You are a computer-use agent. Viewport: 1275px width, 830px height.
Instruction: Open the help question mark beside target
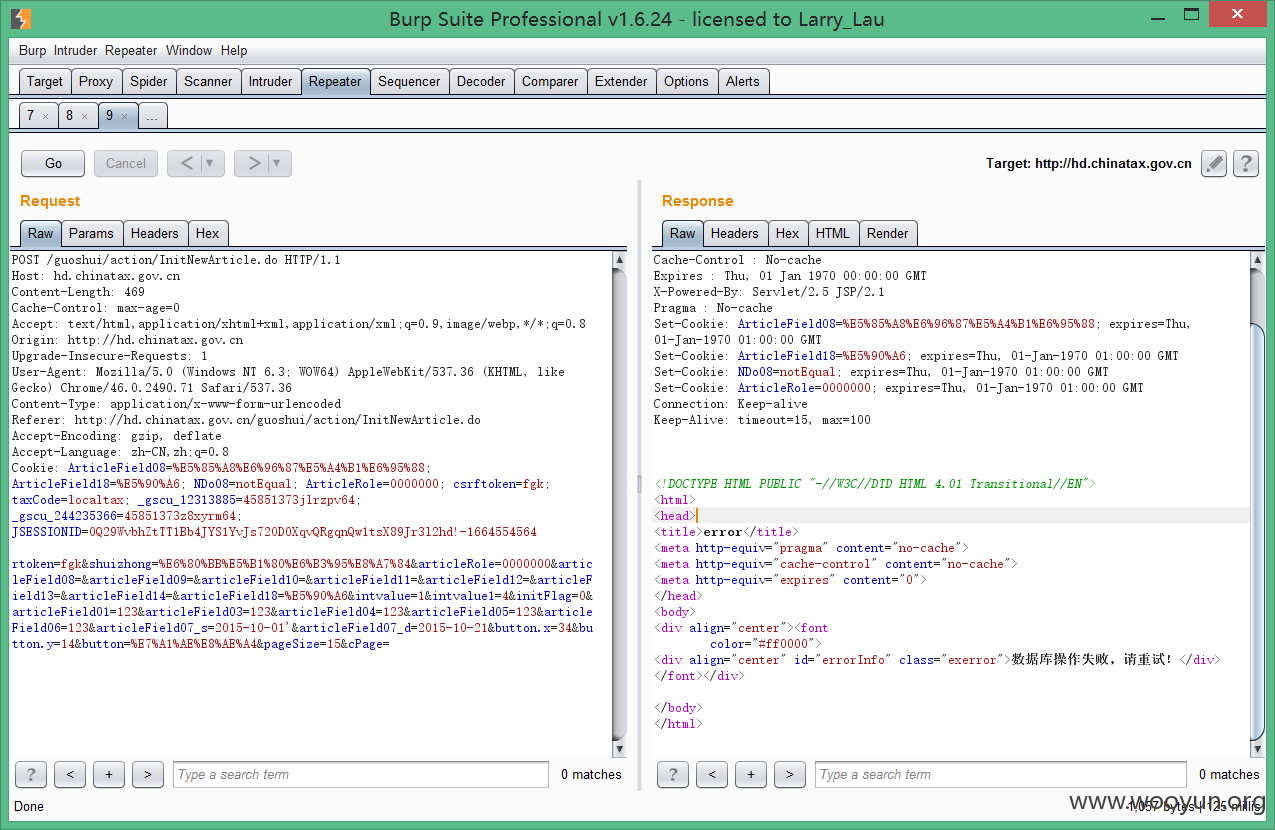tap(1245, 163)
